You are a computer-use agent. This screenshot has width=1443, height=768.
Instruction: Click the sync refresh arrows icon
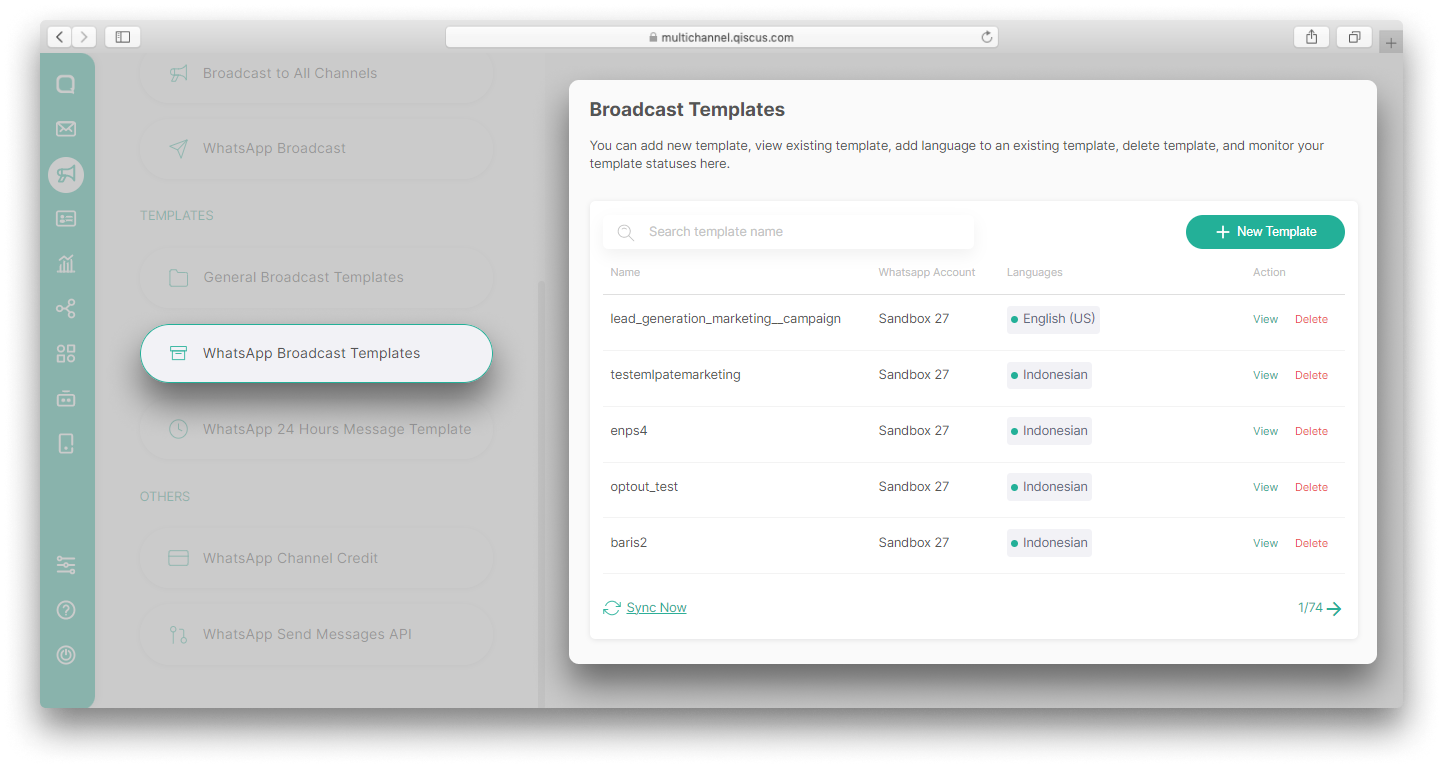[x=612, y=608]
